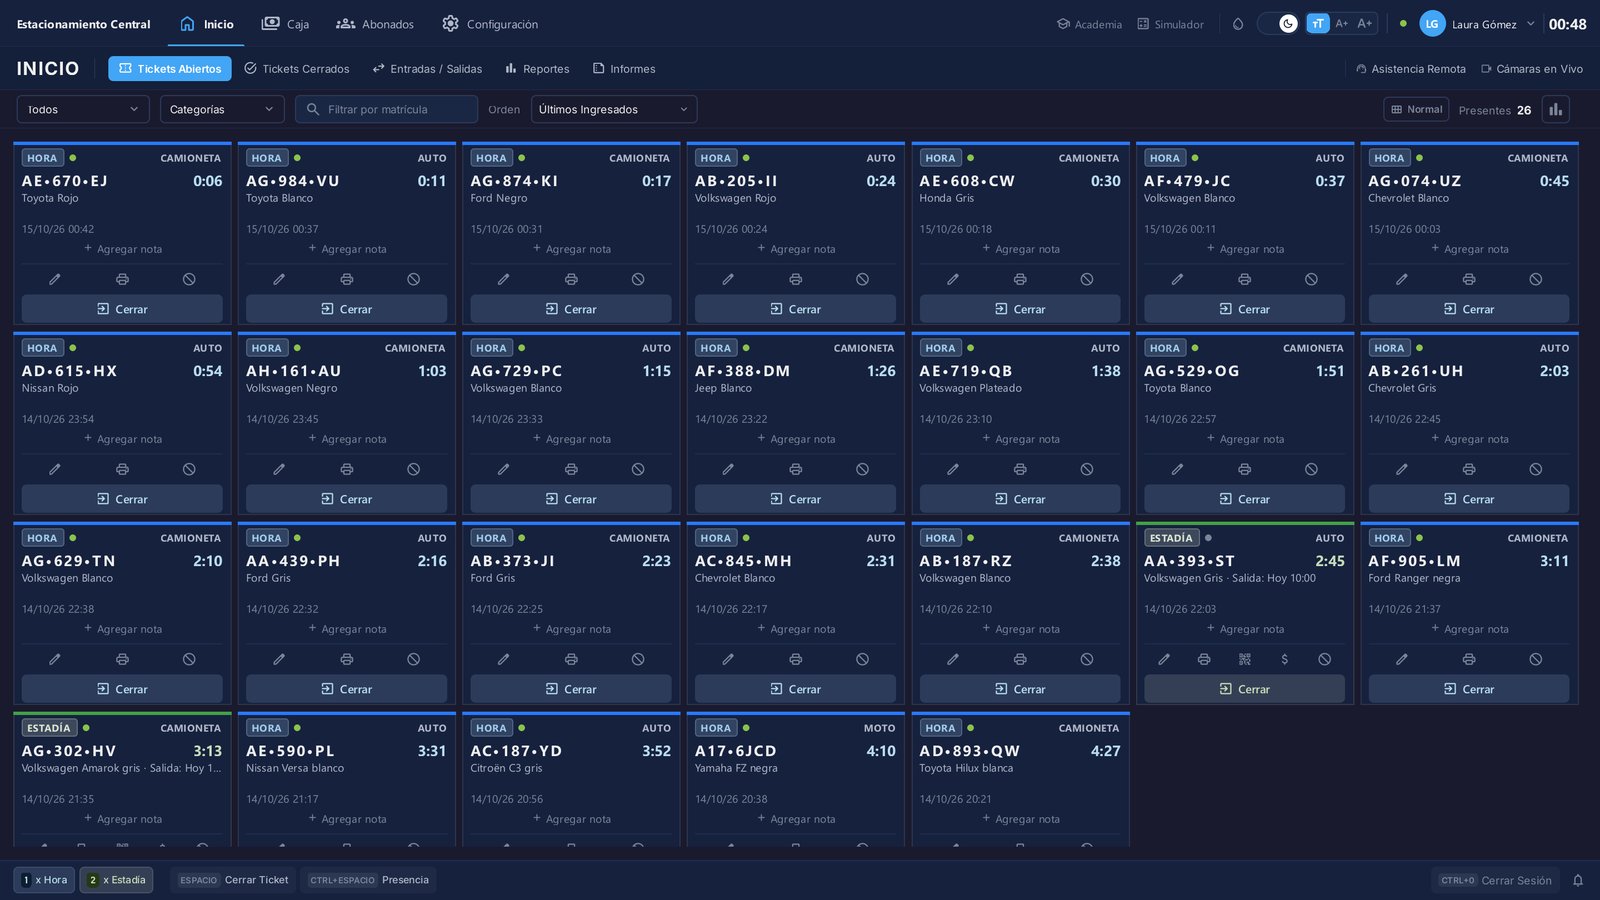Cancel ticket AF•479•JC with the ban icon
The height and width of the screenshot is (900, 1600).
tap(1311, 279)
